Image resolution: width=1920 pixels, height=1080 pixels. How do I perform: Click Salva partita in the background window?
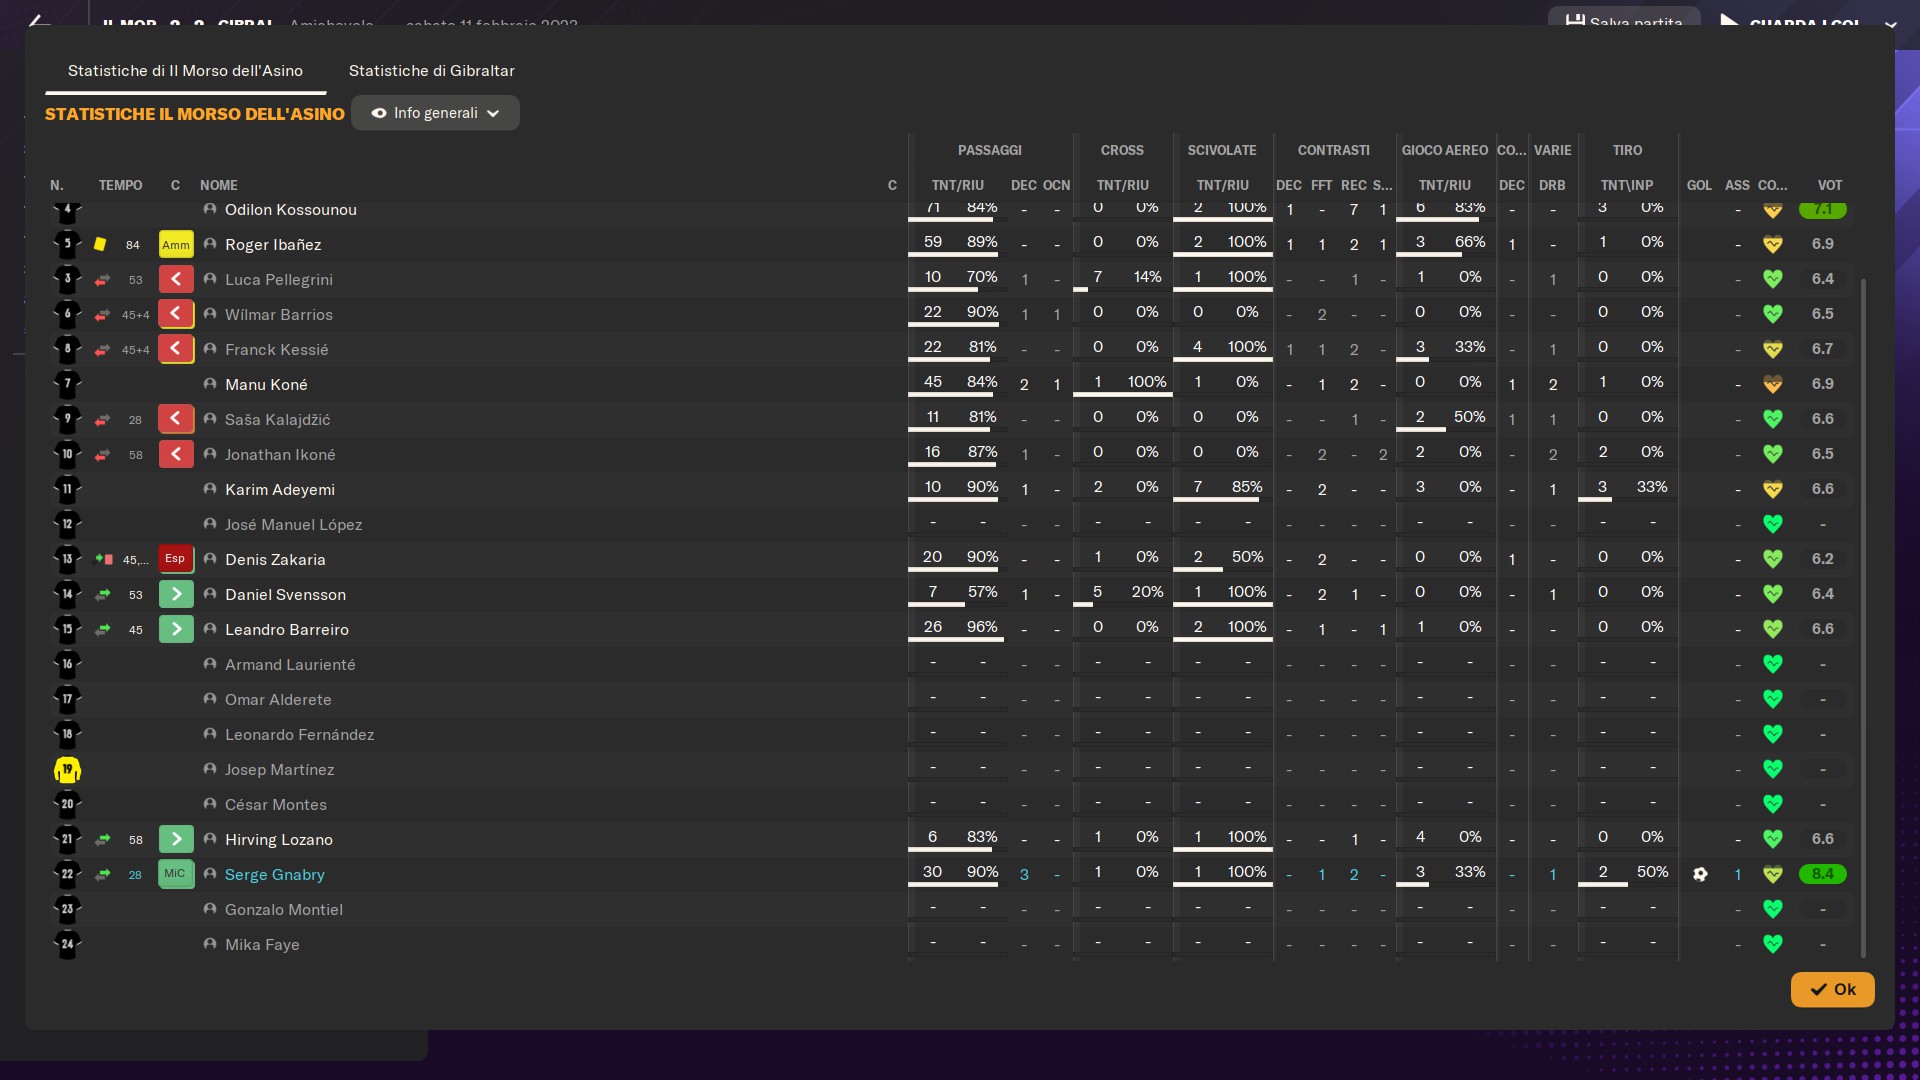1624,20
